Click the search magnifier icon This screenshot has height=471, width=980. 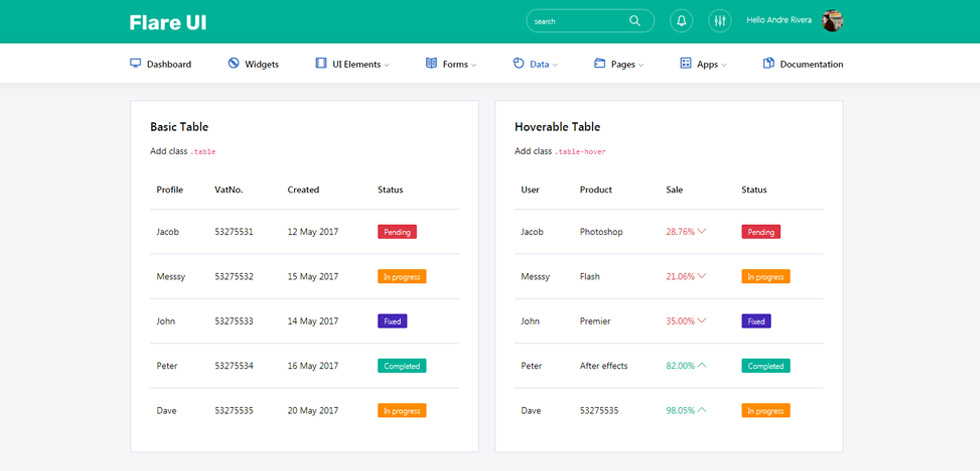point(634,21)
